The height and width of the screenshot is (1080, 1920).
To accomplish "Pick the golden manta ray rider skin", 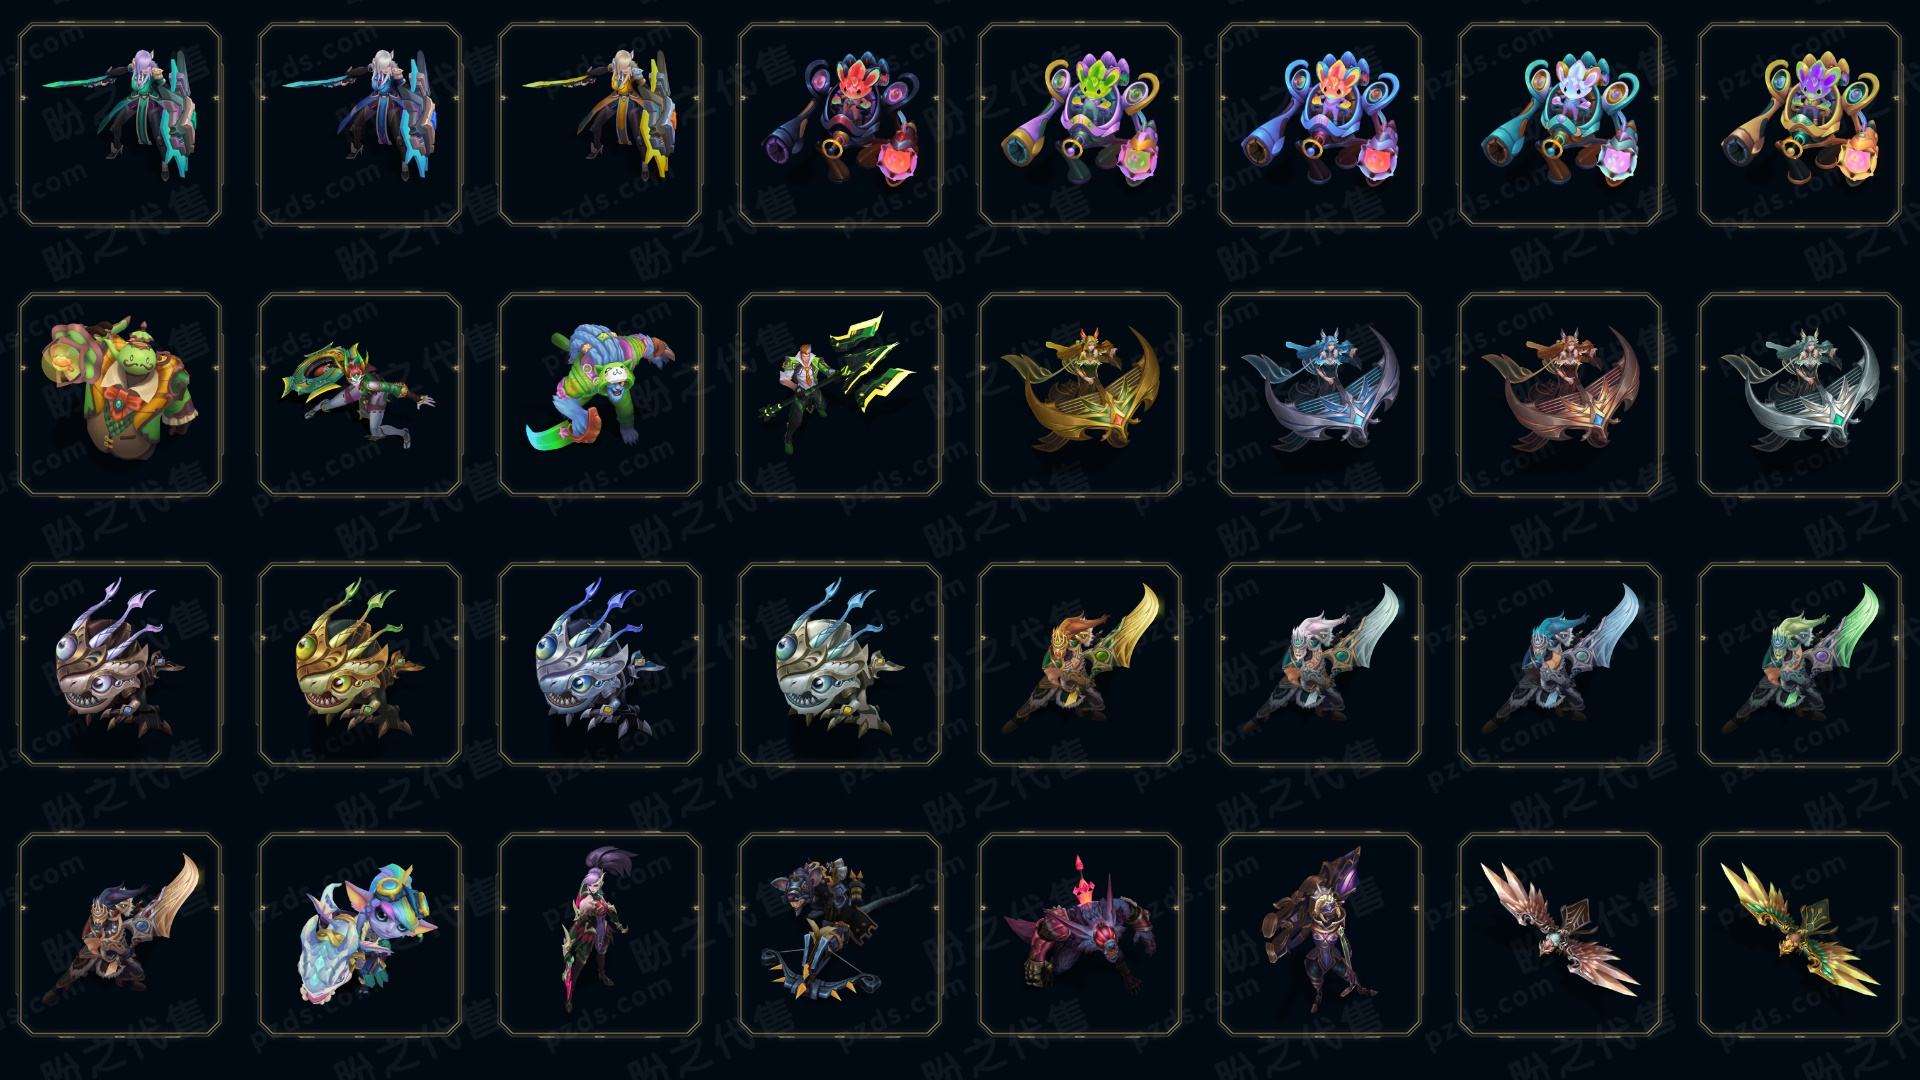I will [1080, 394].
